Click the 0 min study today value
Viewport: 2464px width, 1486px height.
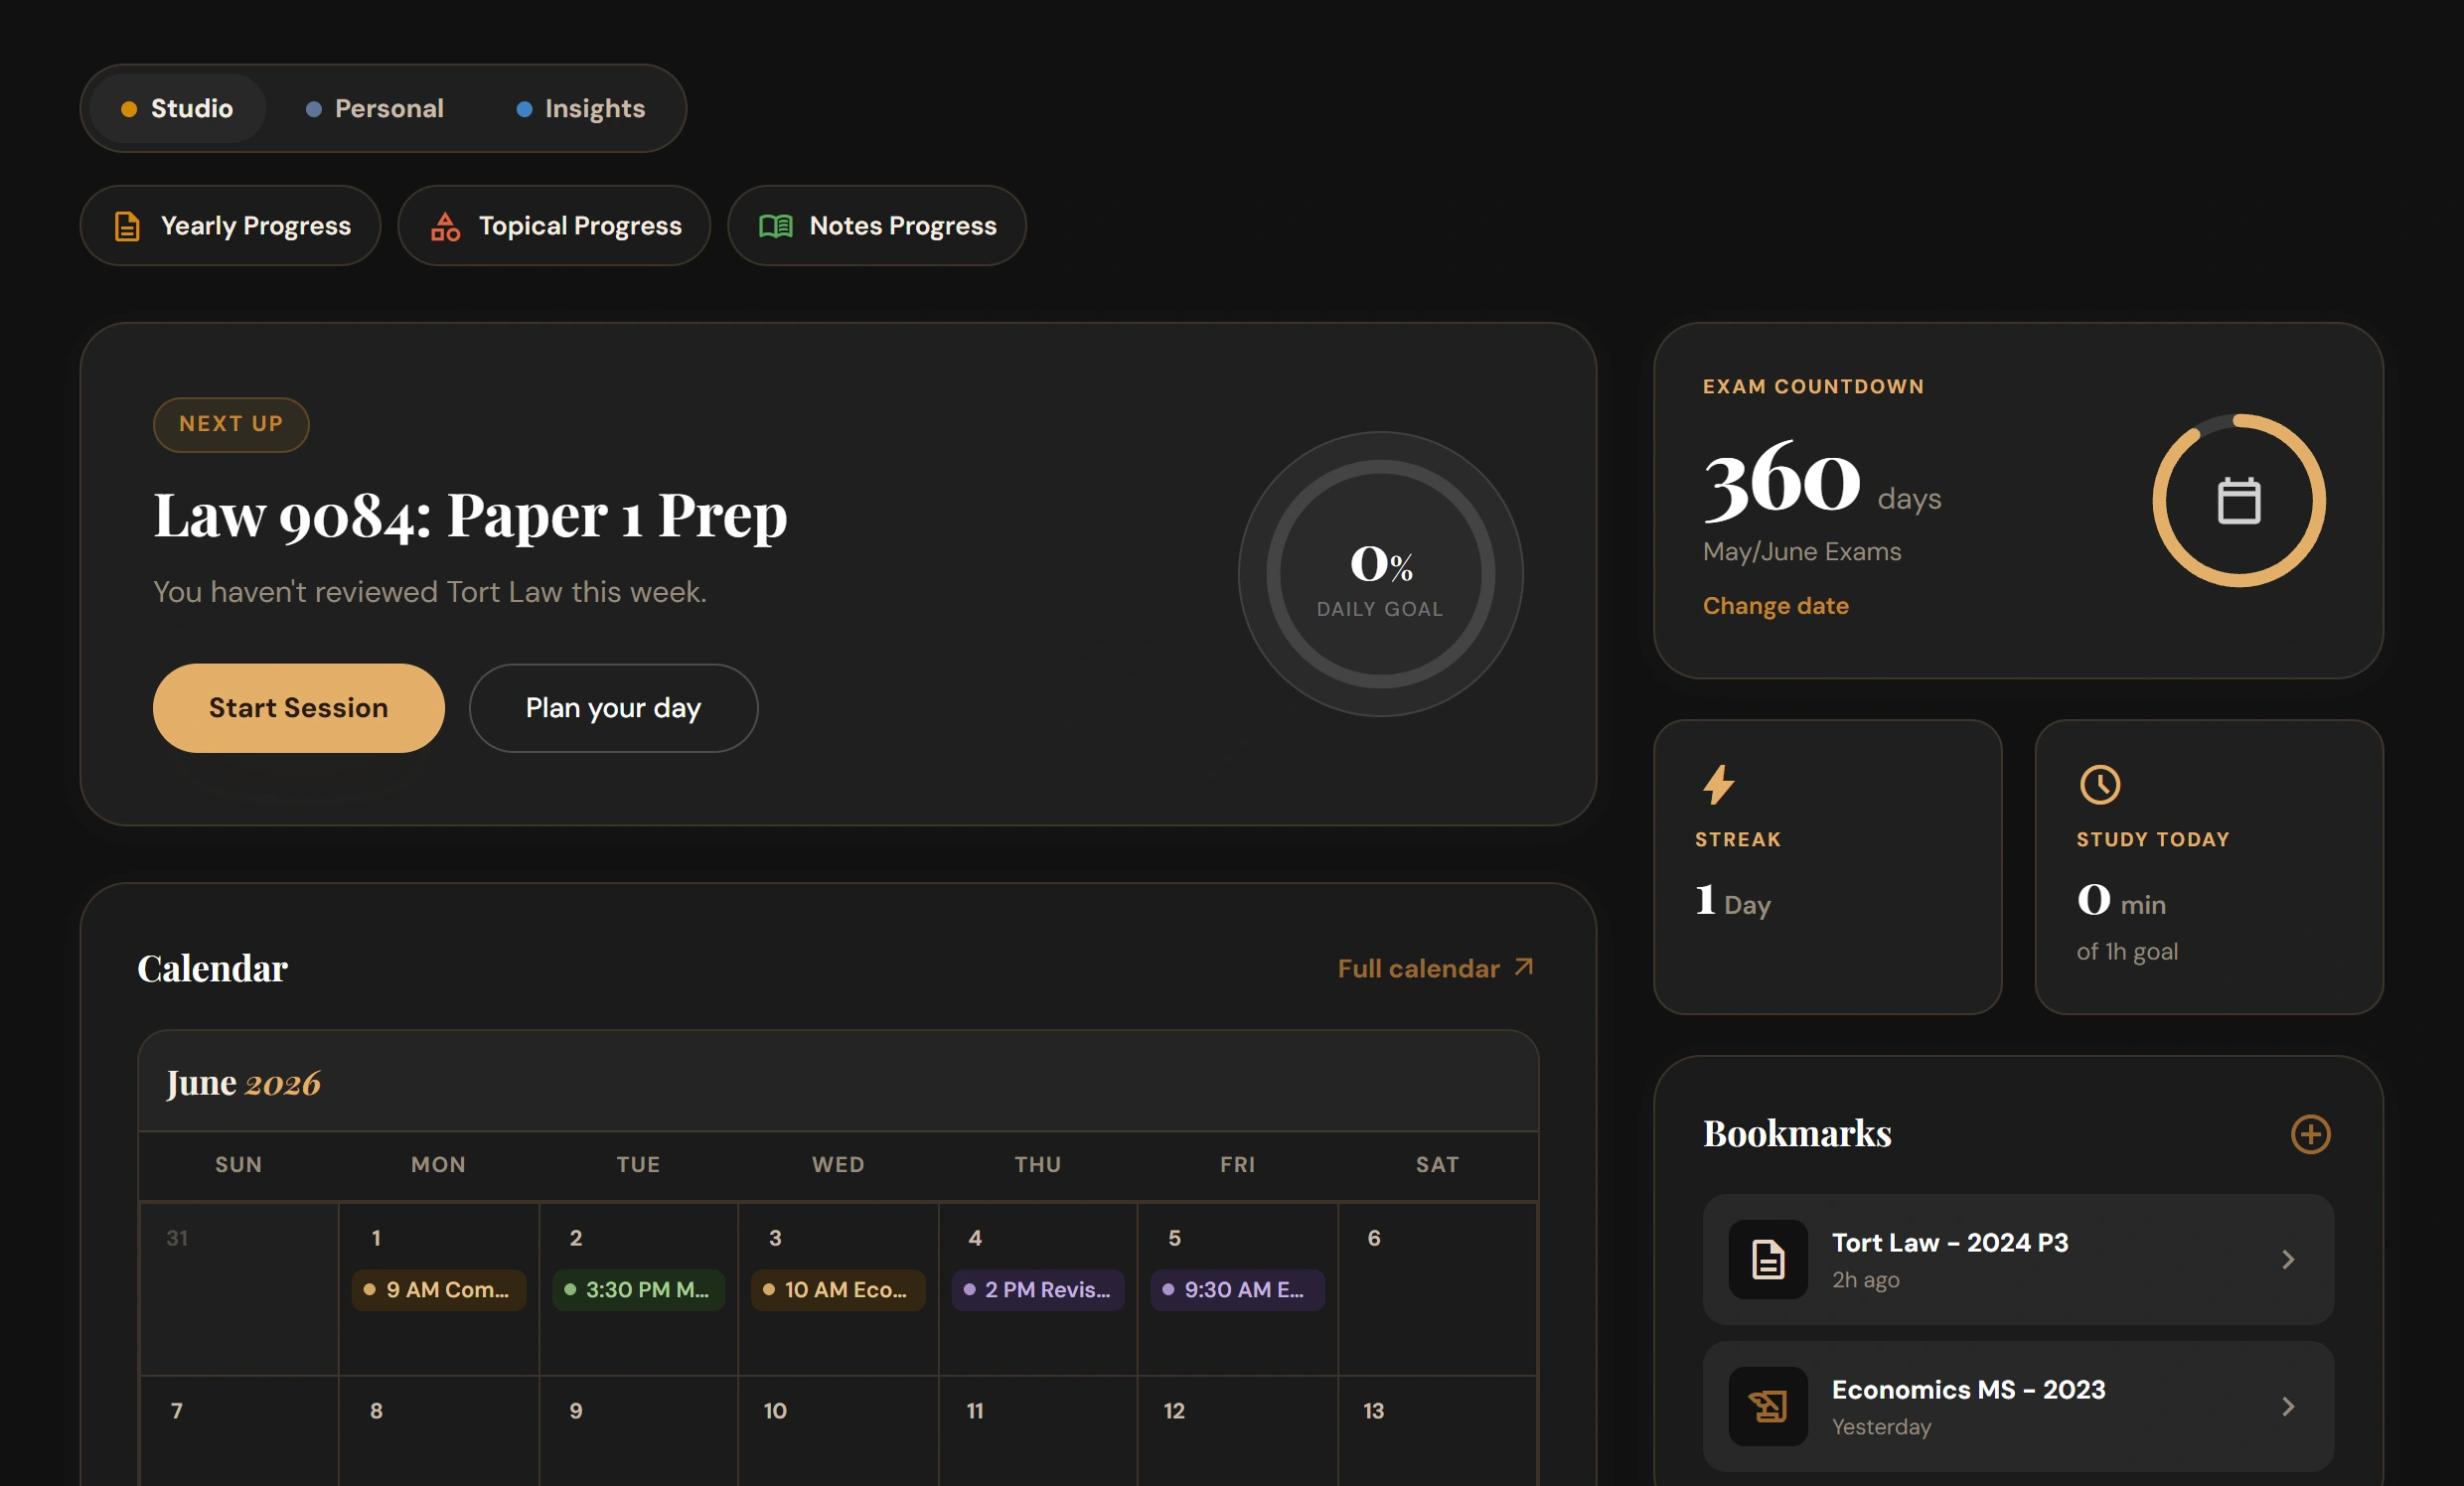coord(2120,900)
